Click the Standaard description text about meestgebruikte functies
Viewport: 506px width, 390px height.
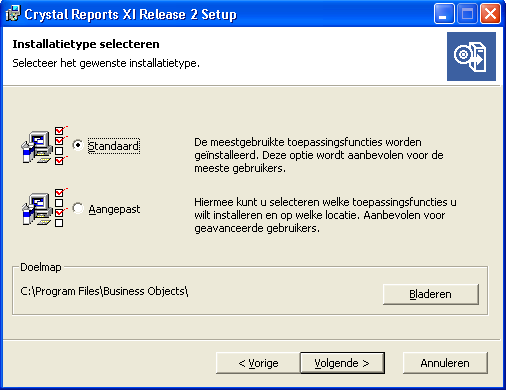point(319,155)
